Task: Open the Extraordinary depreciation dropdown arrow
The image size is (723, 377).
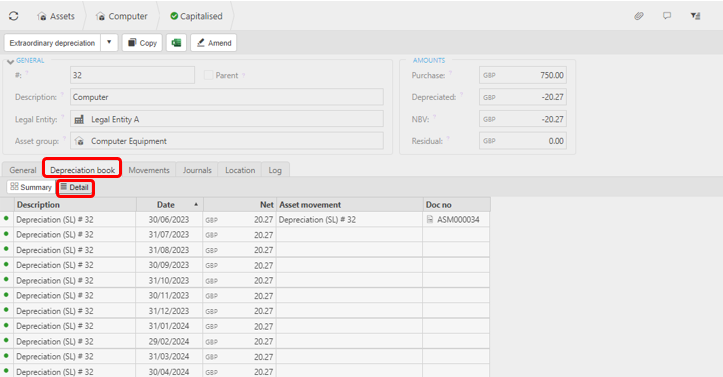Action: (109, 42)
